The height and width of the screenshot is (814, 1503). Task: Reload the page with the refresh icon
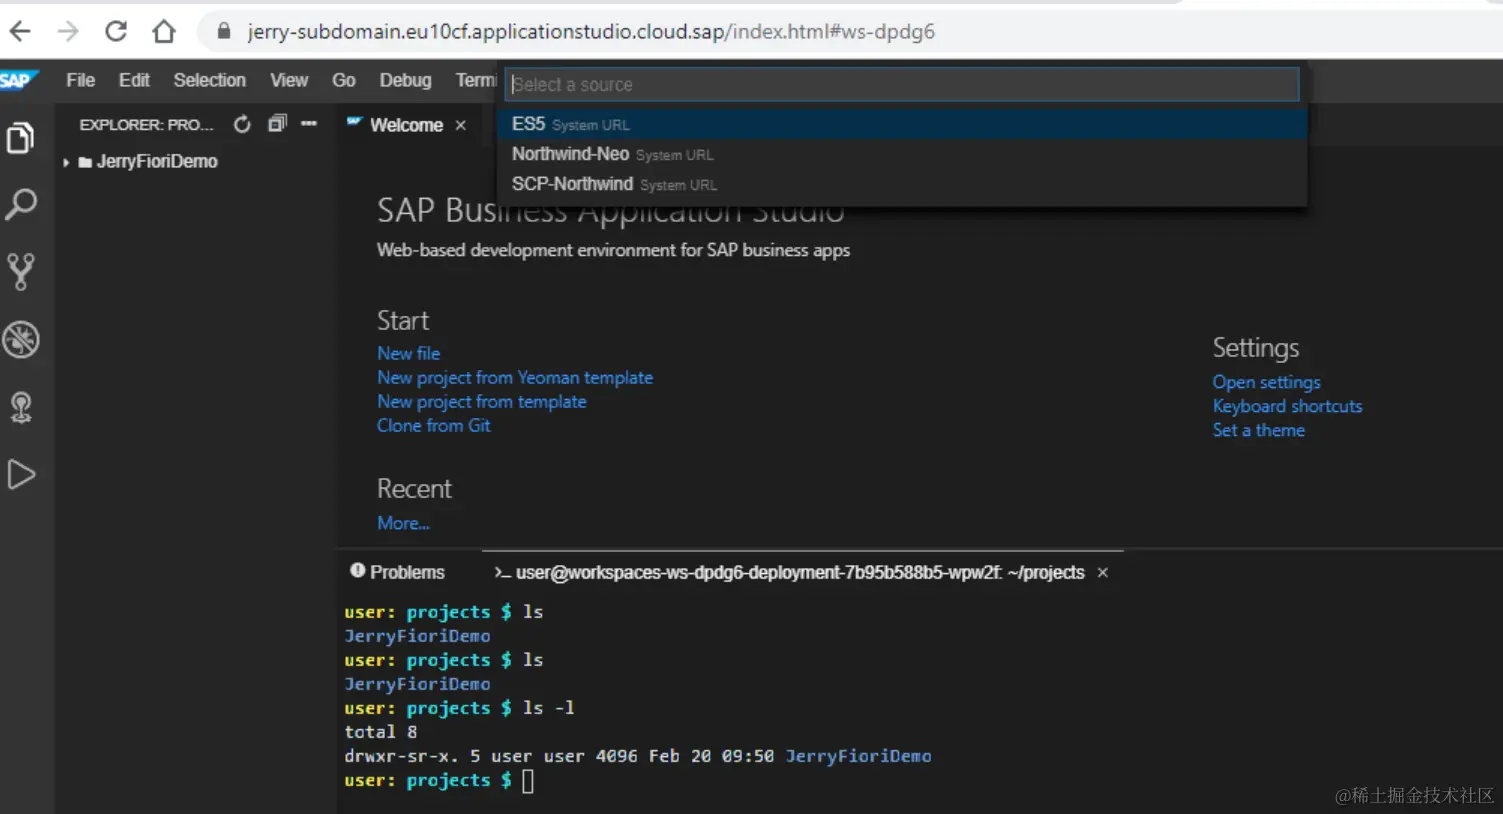click(x=116, y=32)
